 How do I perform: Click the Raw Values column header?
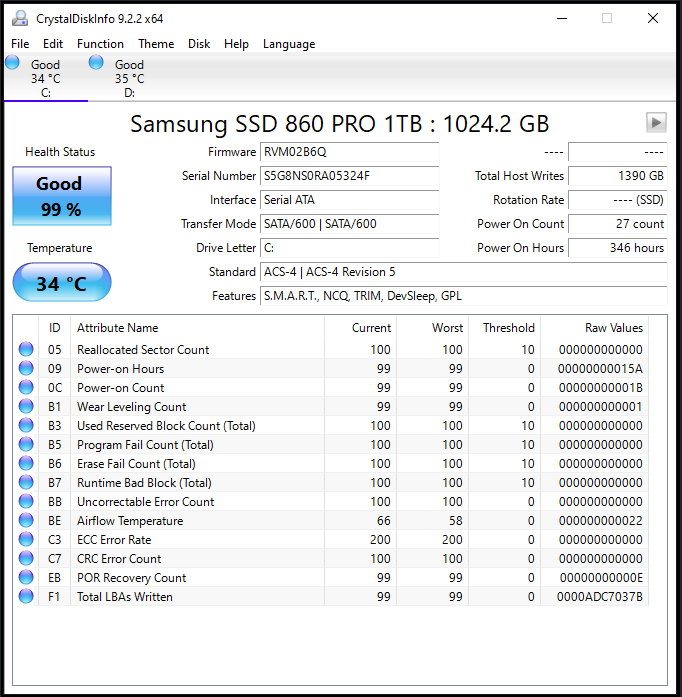coord(595,328)
